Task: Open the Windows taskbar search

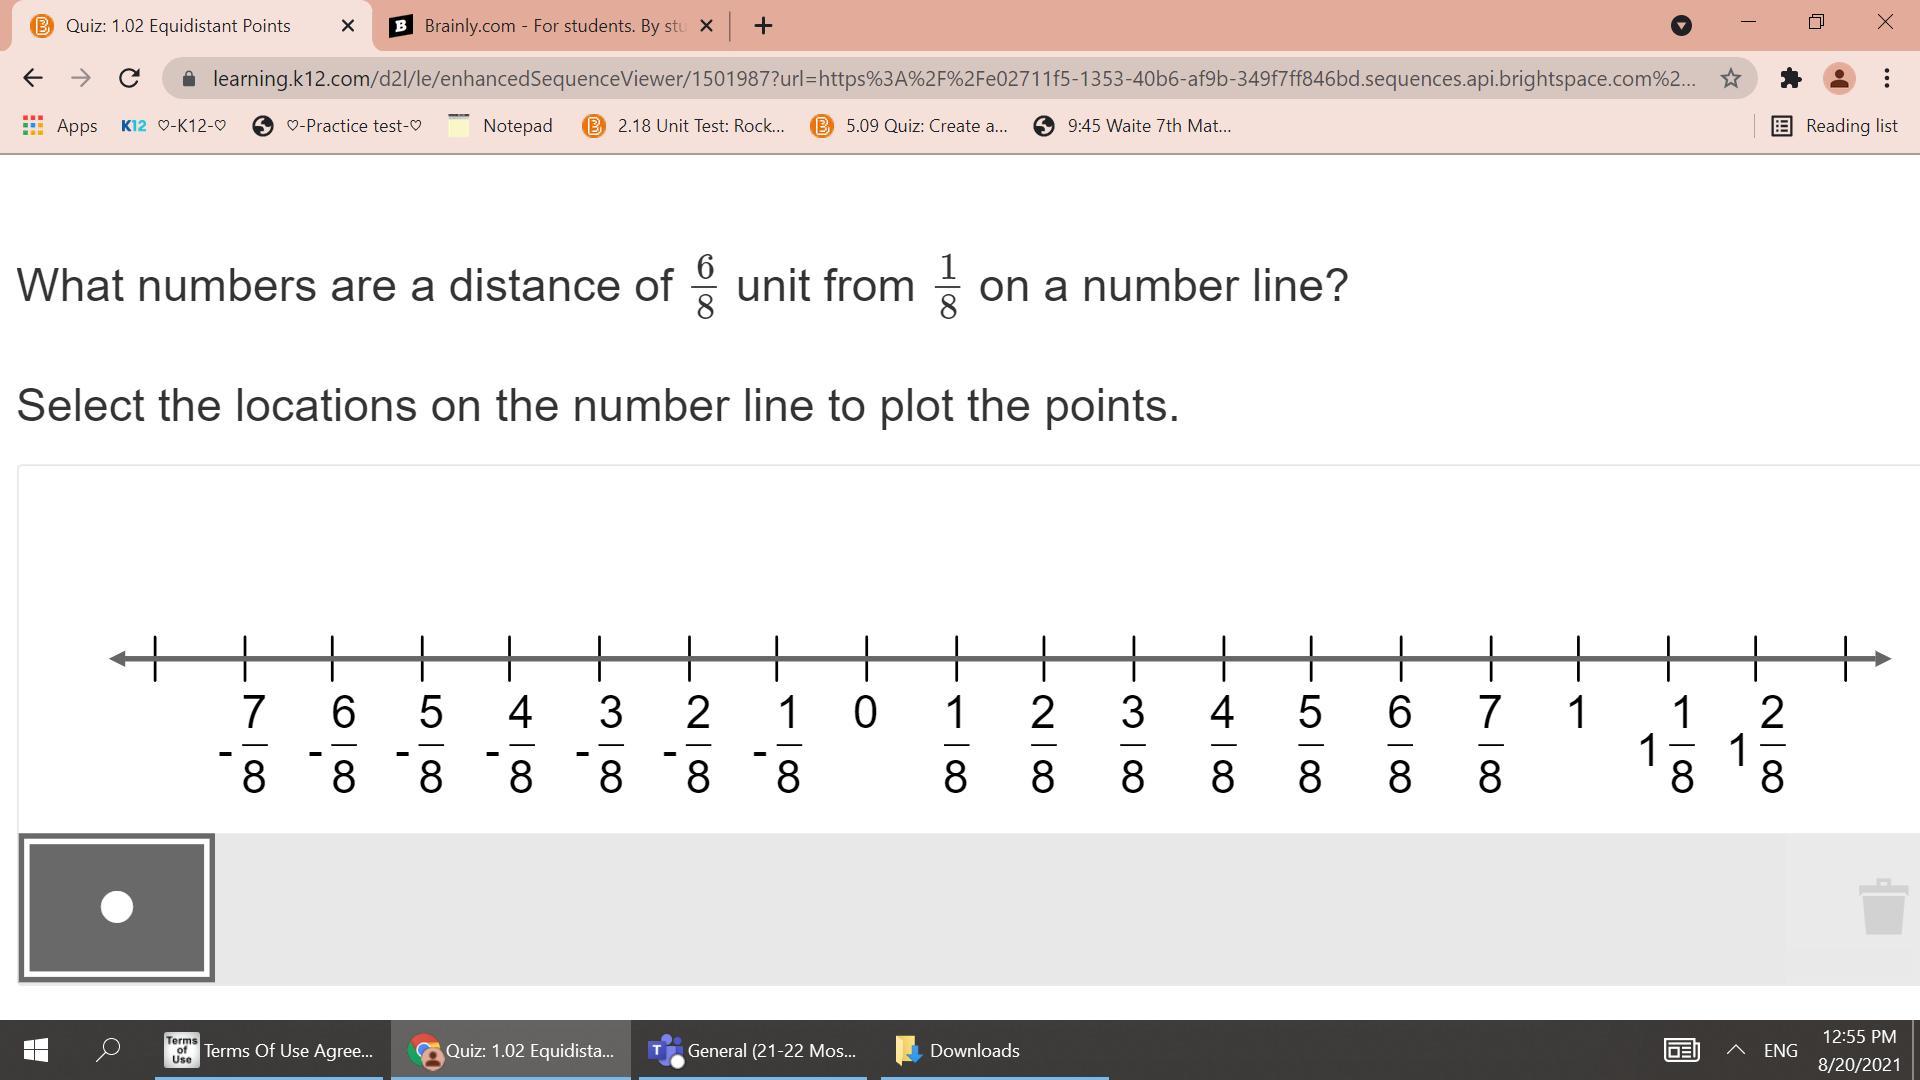Action: point(108,1050)
